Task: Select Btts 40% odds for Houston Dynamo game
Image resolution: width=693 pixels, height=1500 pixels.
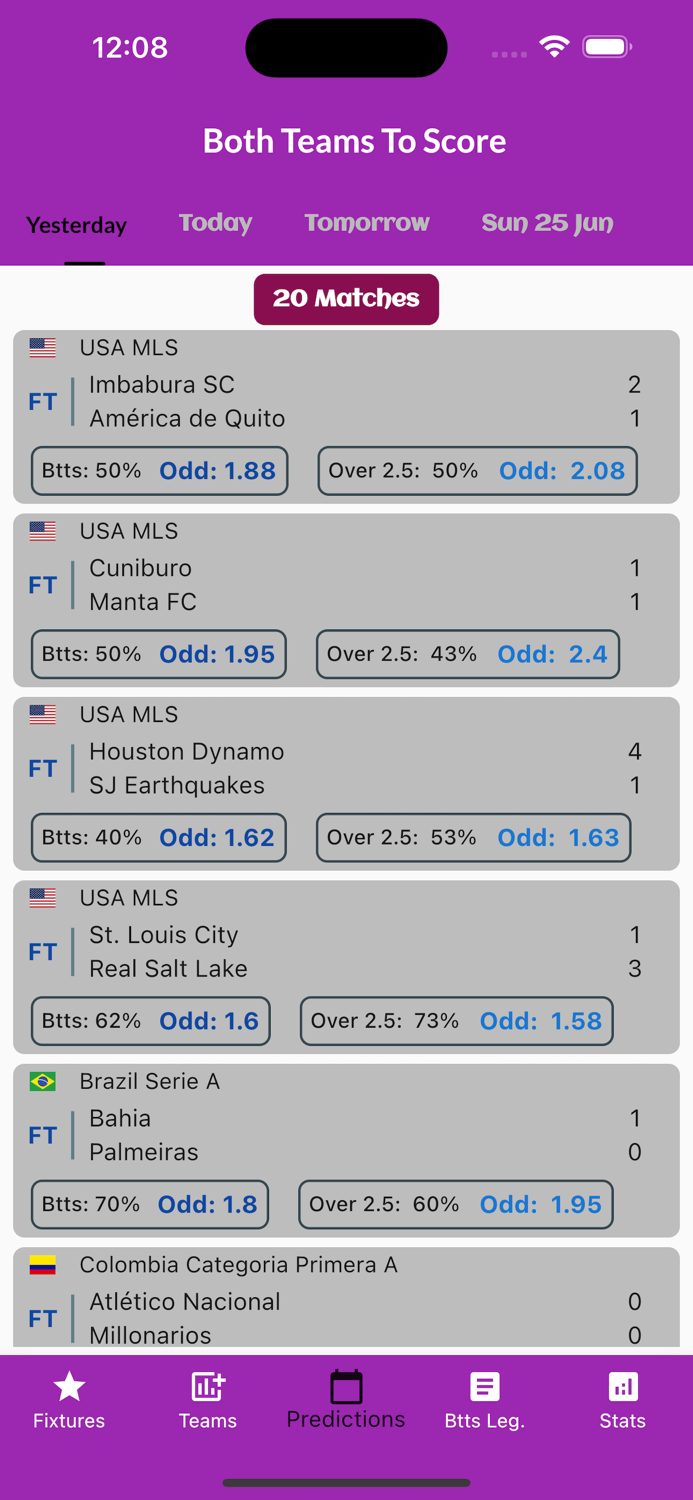Action: [x=157, y=837]
